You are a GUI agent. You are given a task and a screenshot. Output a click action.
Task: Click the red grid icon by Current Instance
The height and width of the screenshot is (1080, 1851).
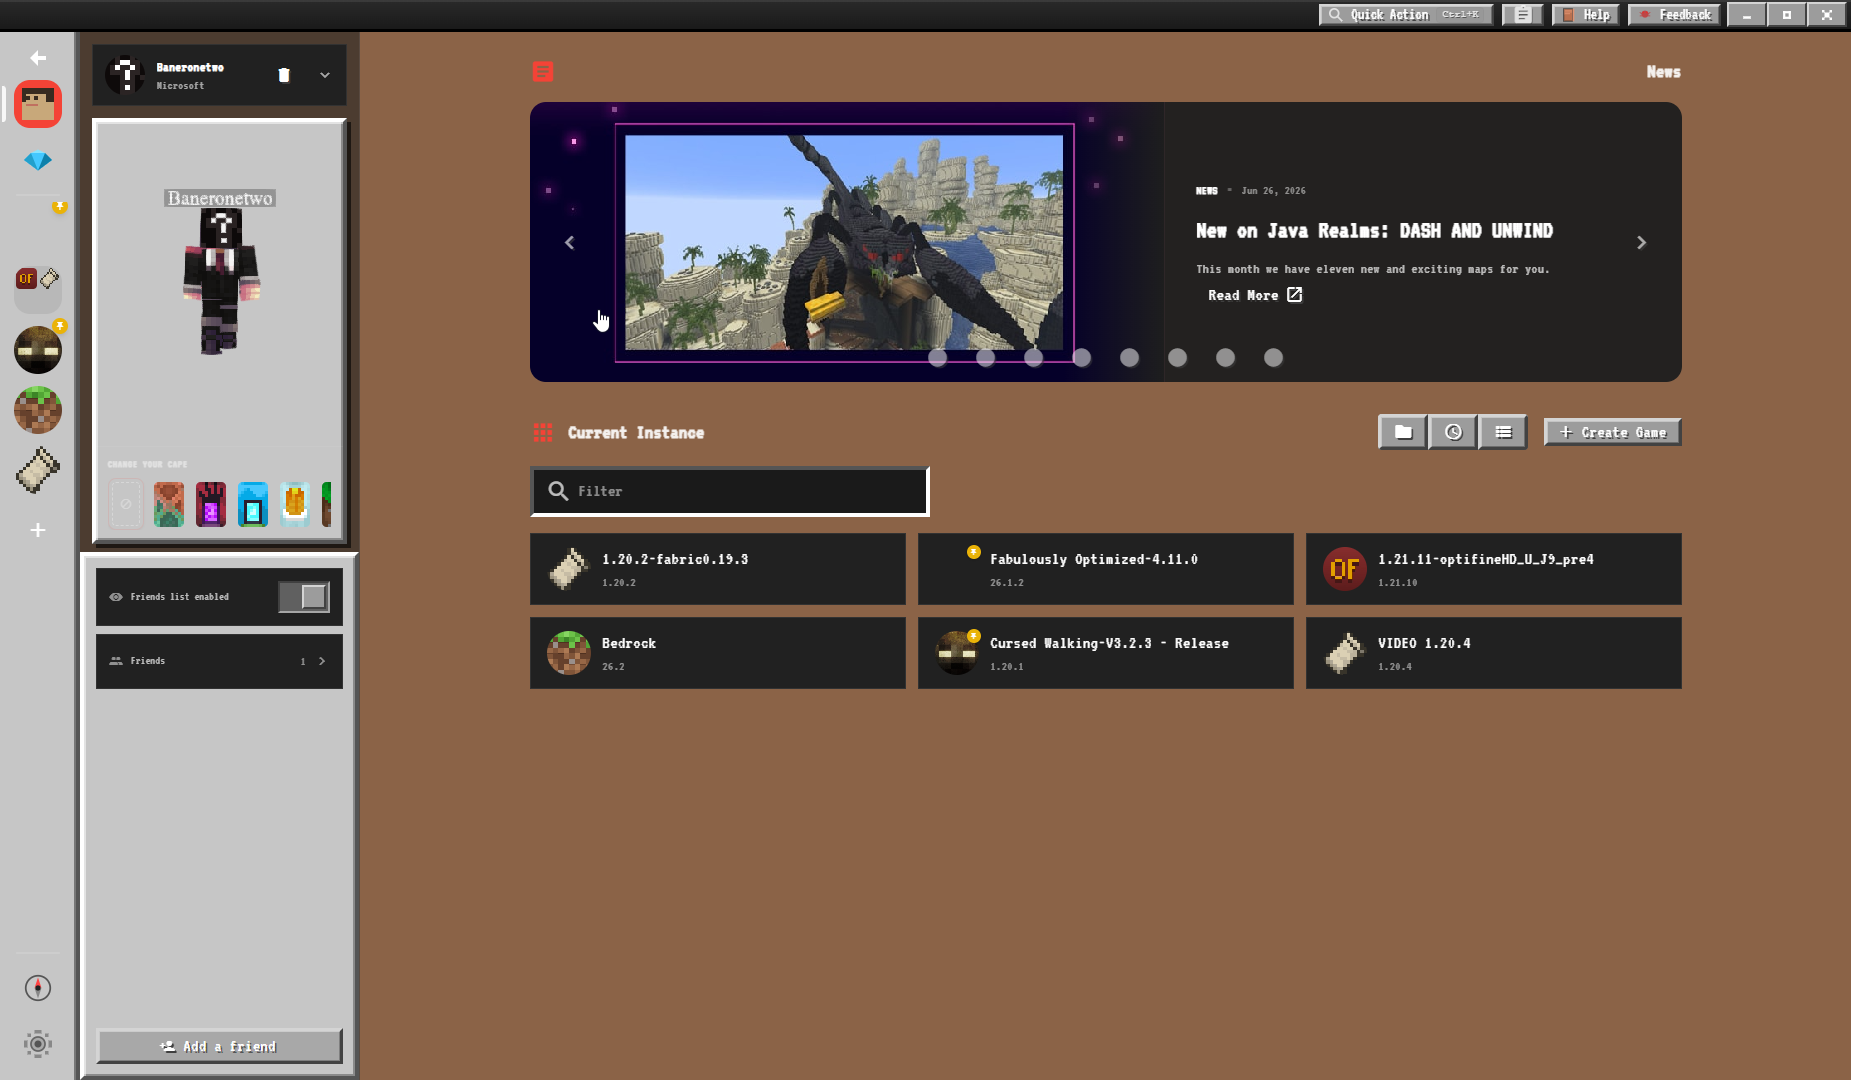(543, 433)
